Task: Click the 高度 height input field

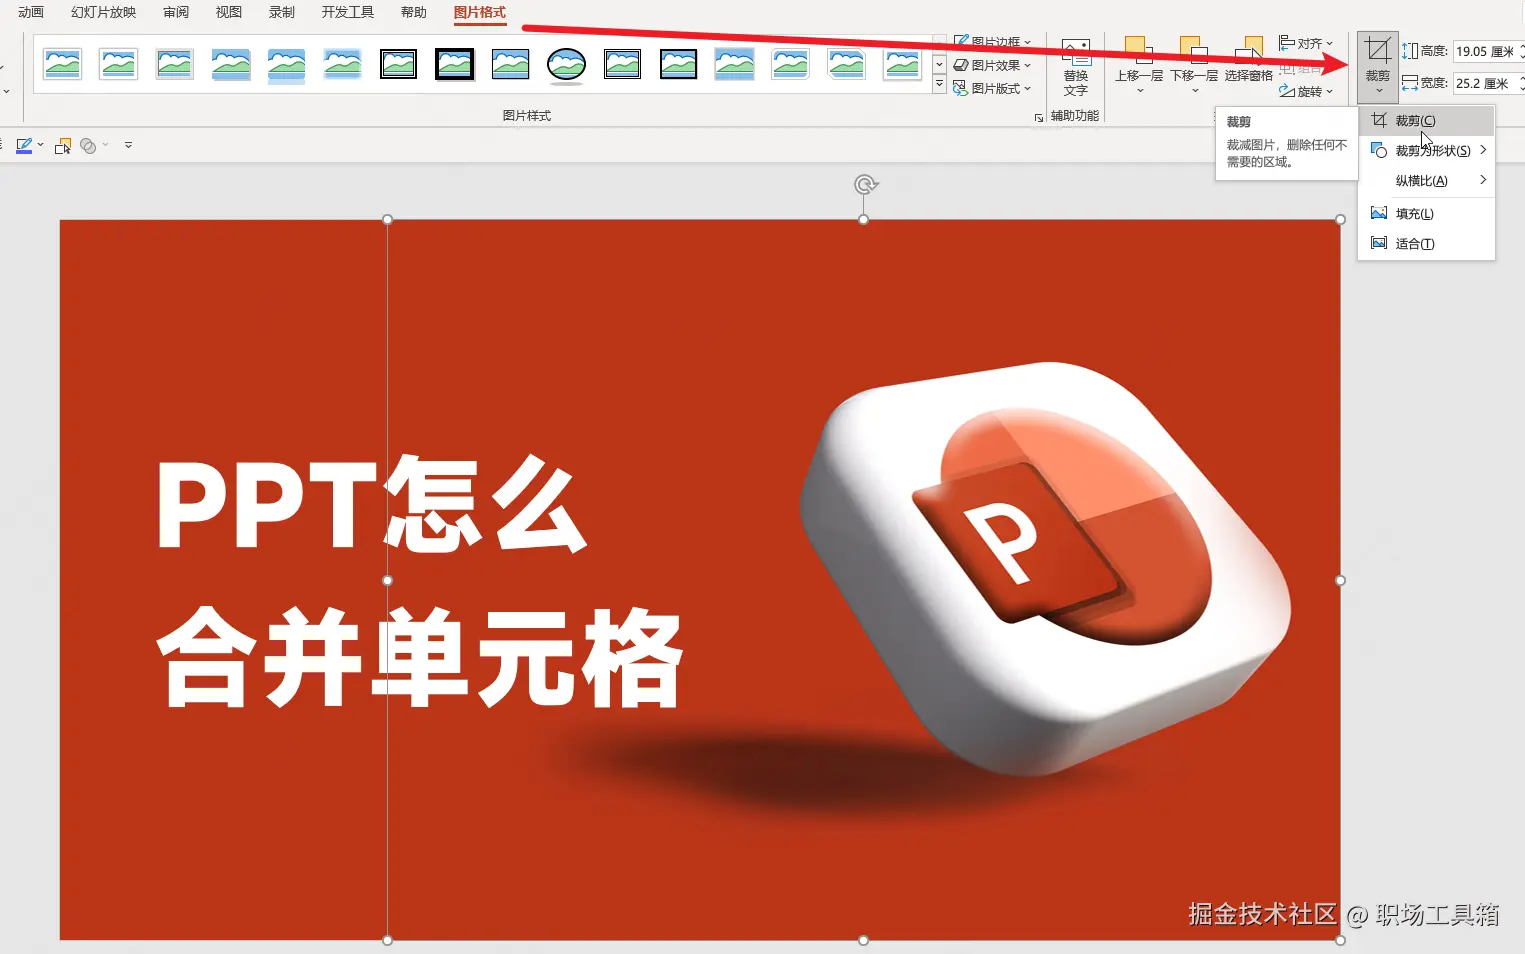Action: pyautogui.click(x=1484, y=51)
